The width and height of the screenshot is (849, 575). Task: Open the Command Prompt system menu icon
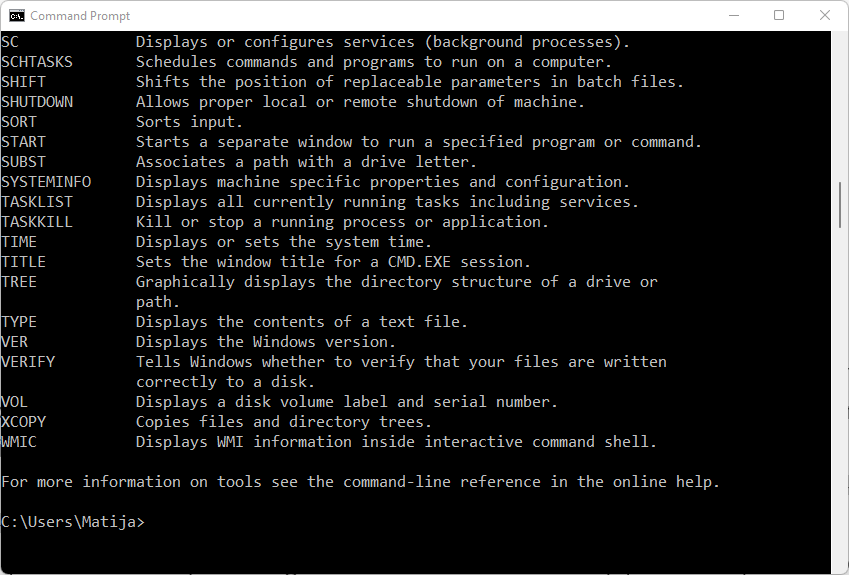[x=17, y=16]
